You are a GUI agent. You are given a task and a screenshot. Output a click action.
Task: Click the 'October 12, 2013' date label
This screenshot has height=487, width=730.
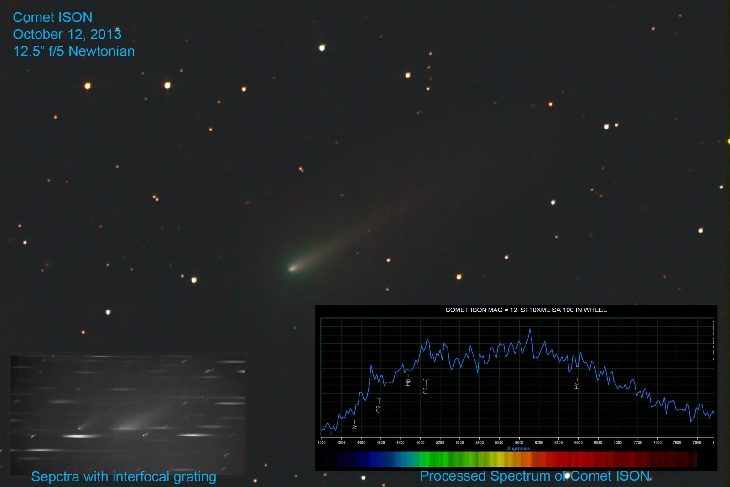click(x=67, y=34)
